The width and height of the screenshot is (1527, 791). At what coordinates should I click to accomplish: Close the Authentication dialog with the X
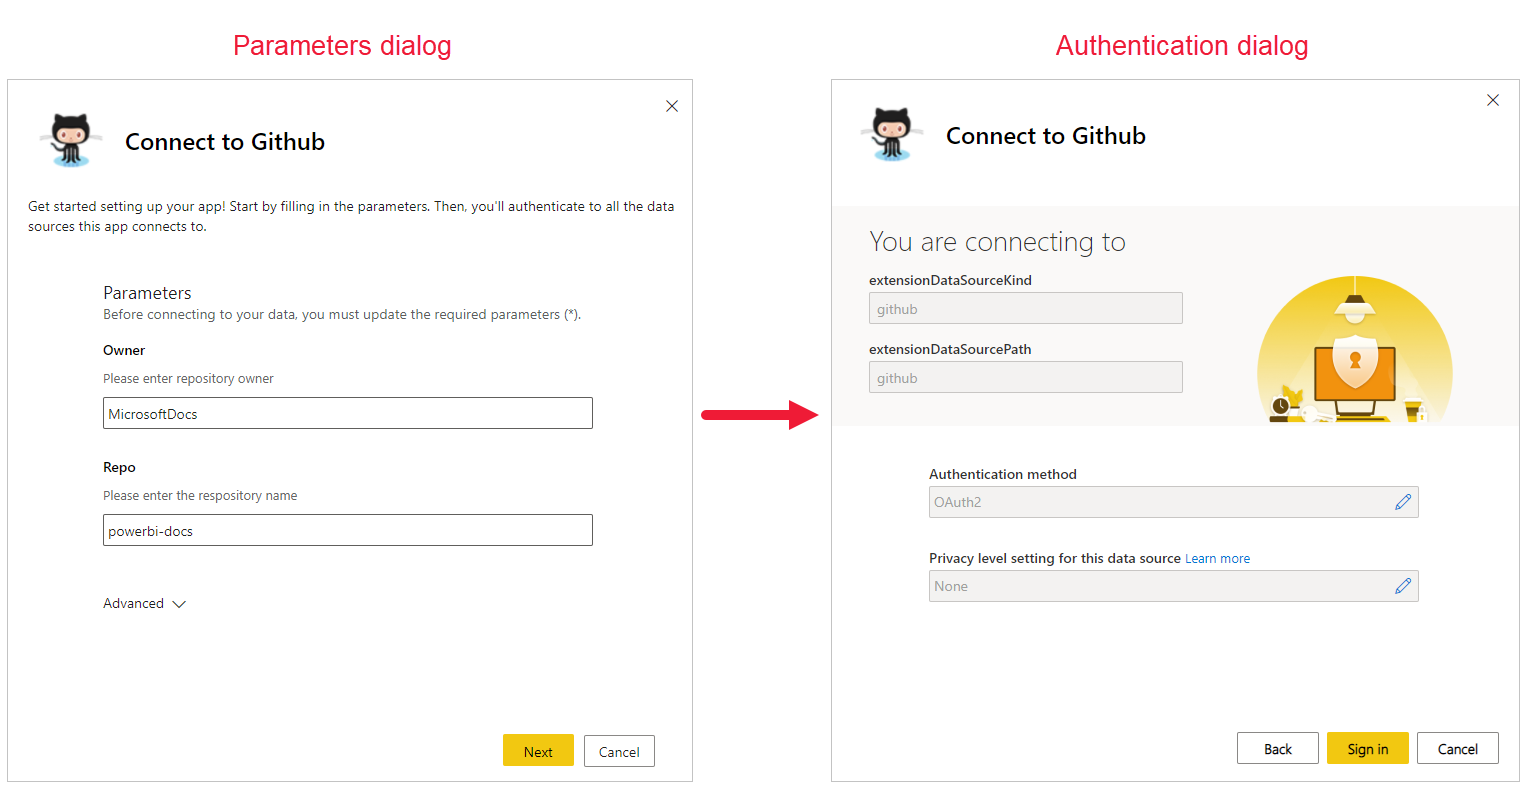[x=1492, y=100]
